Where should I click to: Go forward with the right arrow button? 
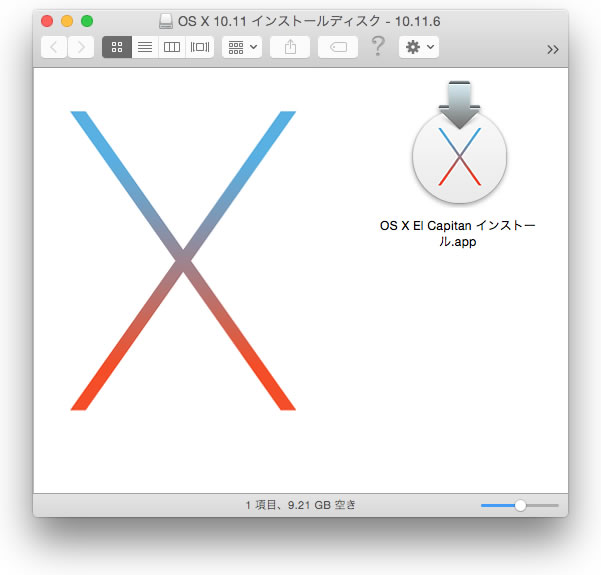coord(81,47)
